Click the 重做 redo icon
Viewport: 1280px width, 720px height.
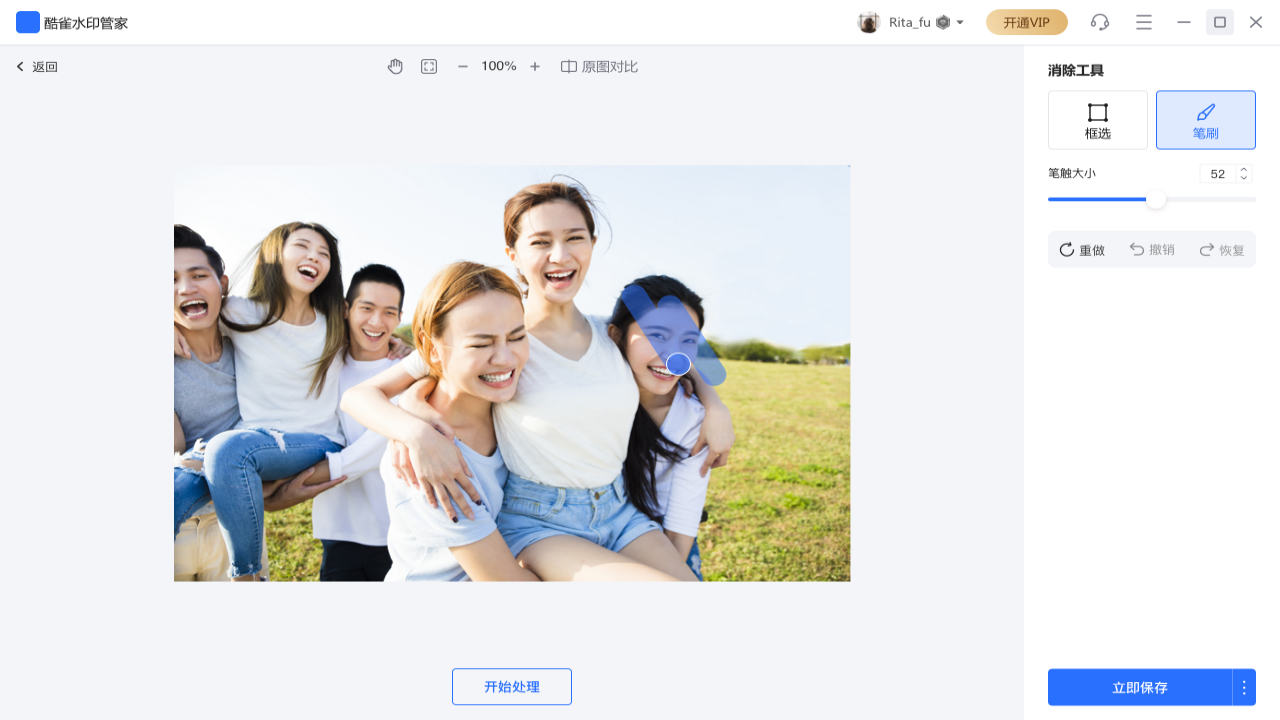(x=1066, y=250)
